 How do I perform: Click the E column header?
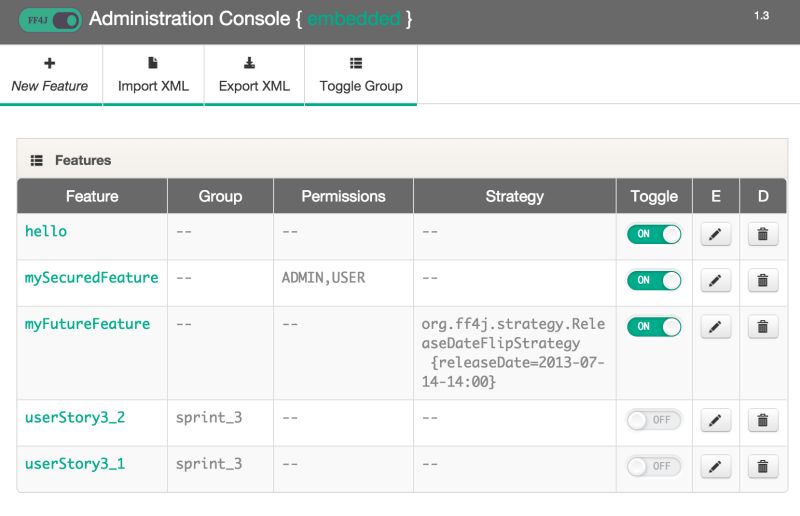(716, 196)
